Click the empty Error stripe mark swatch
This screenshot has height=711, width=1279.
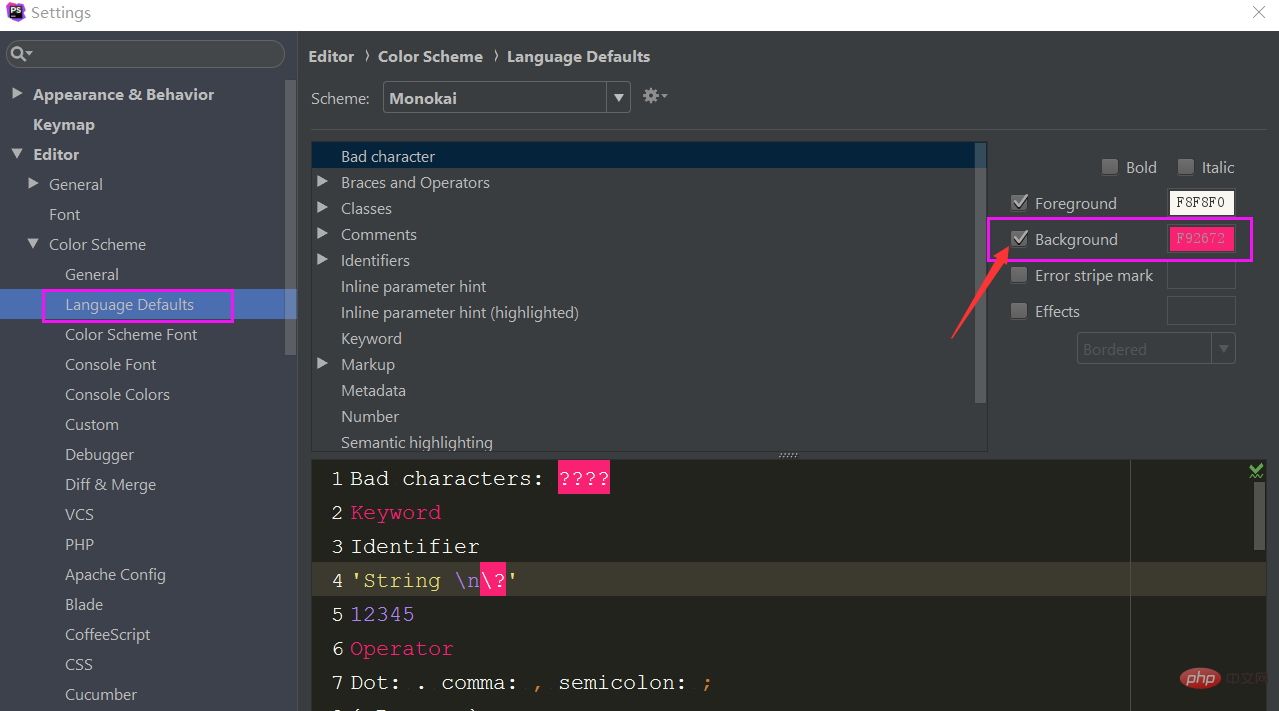1201,275
